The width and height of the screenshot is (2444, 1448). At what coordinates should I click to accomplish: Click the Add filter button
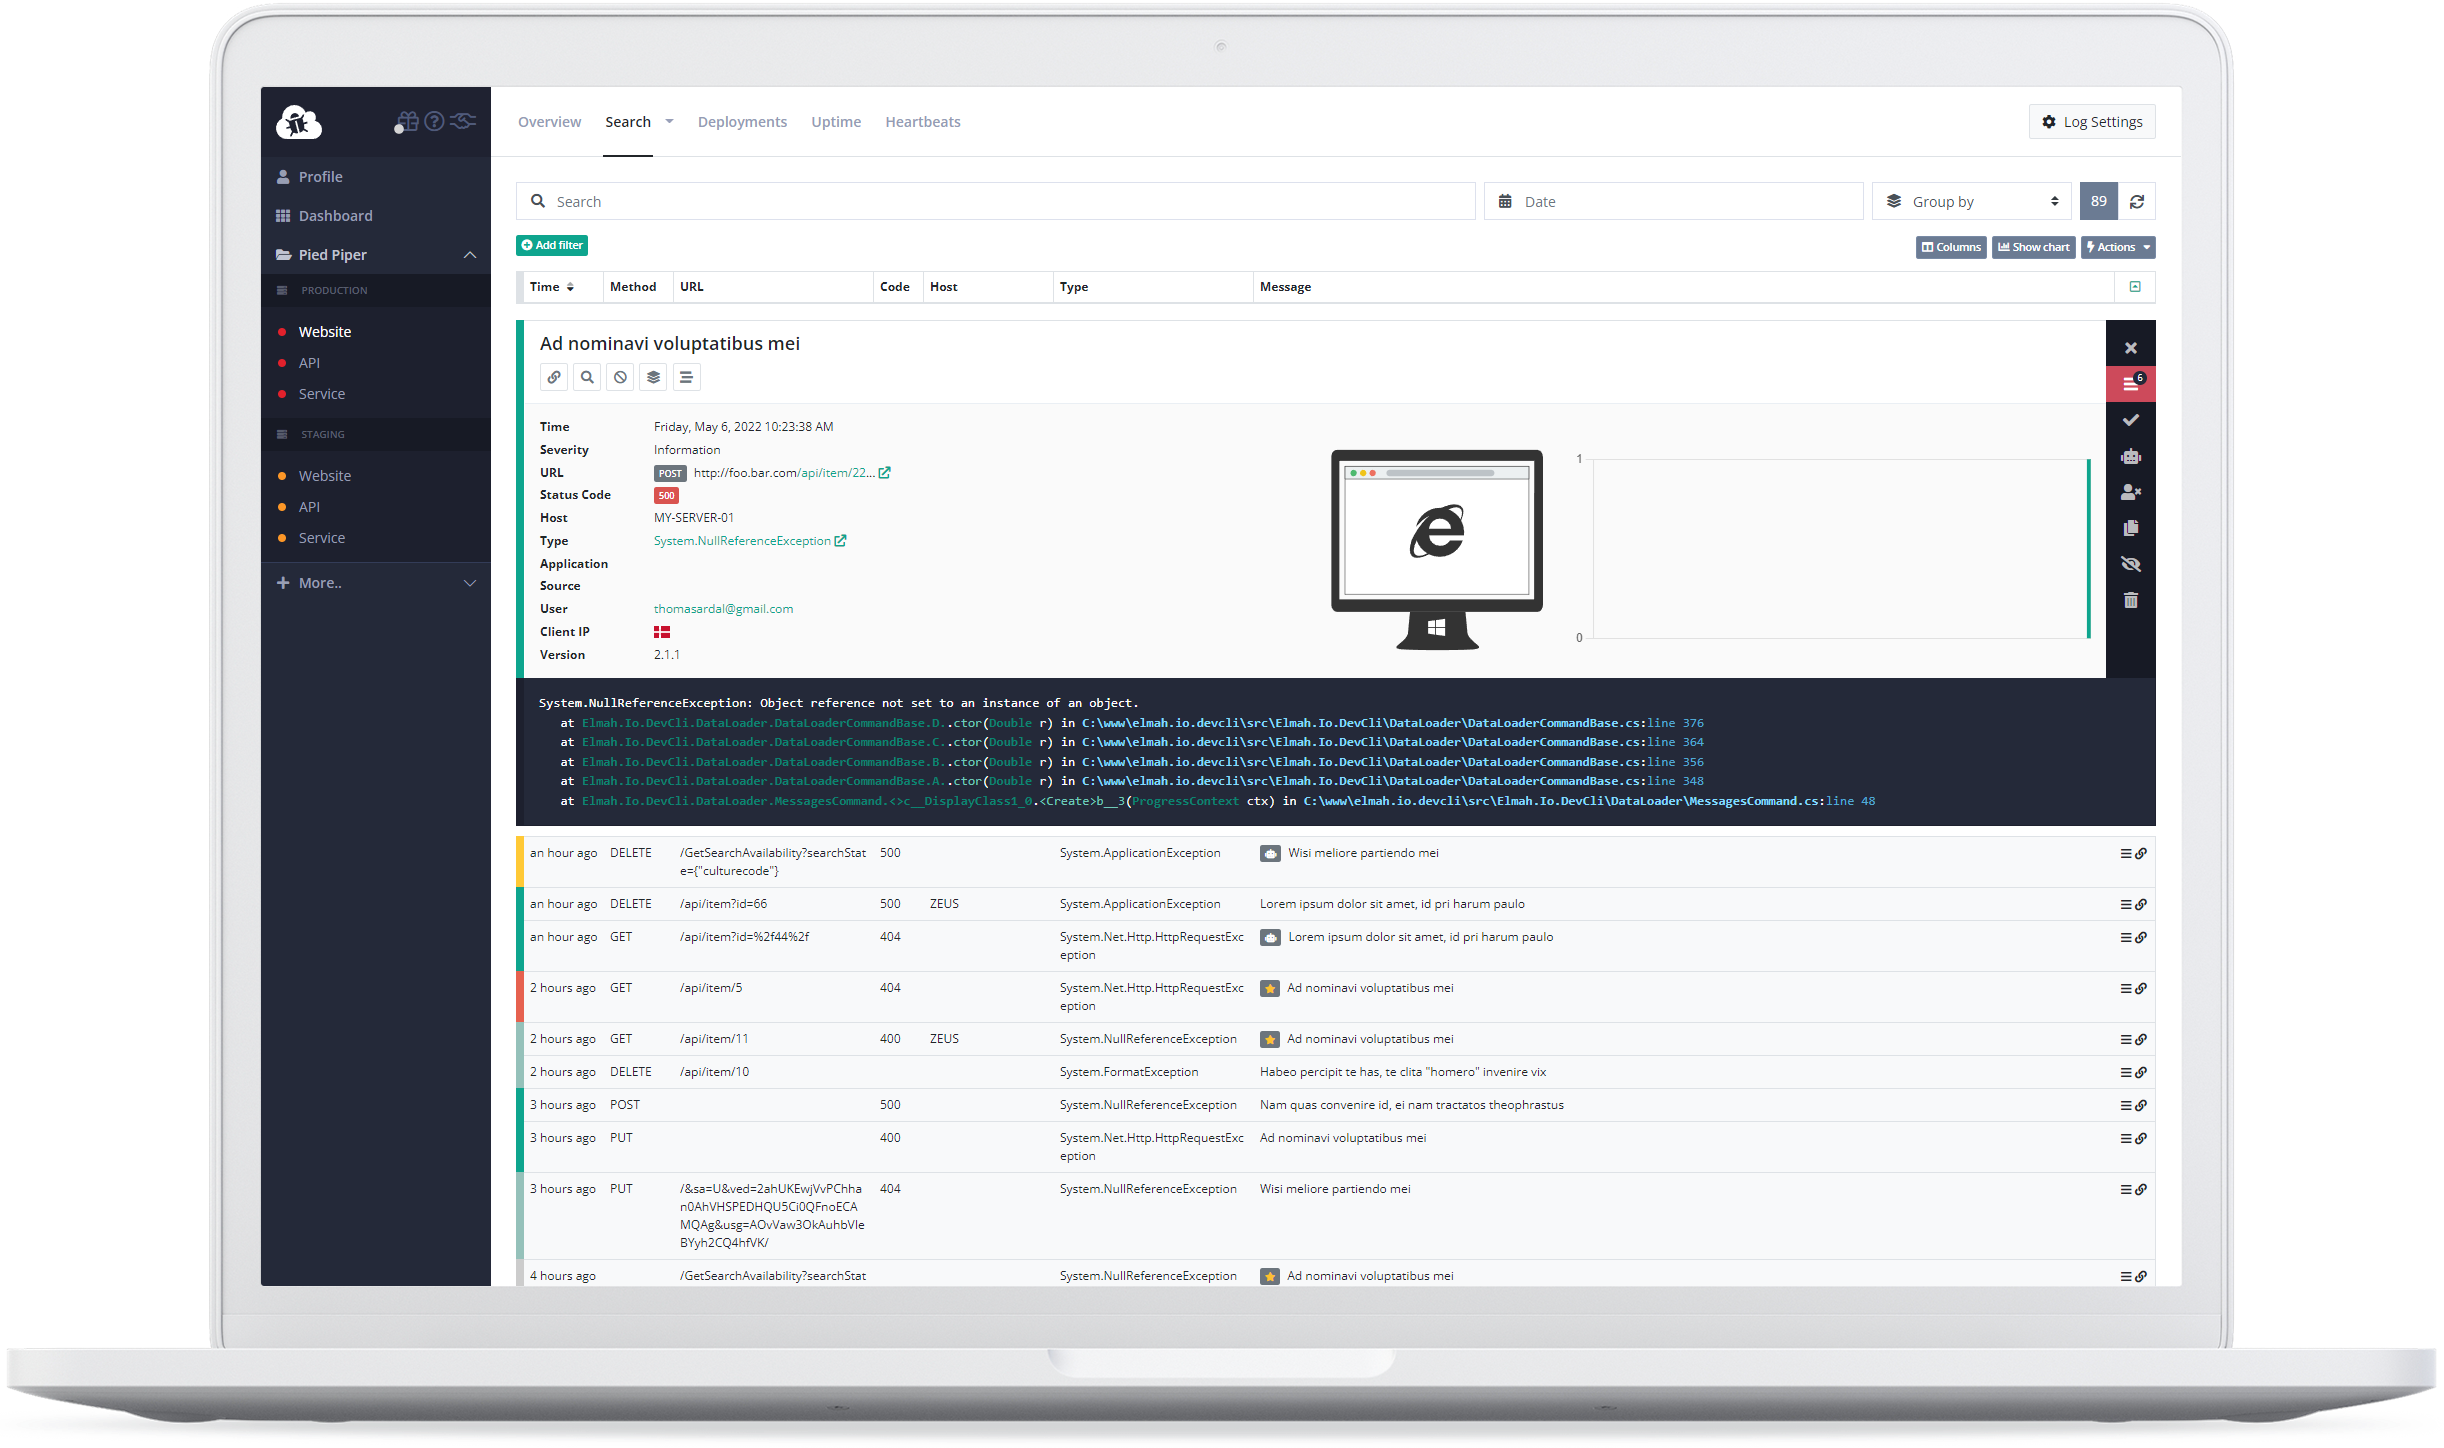[551, 245]
